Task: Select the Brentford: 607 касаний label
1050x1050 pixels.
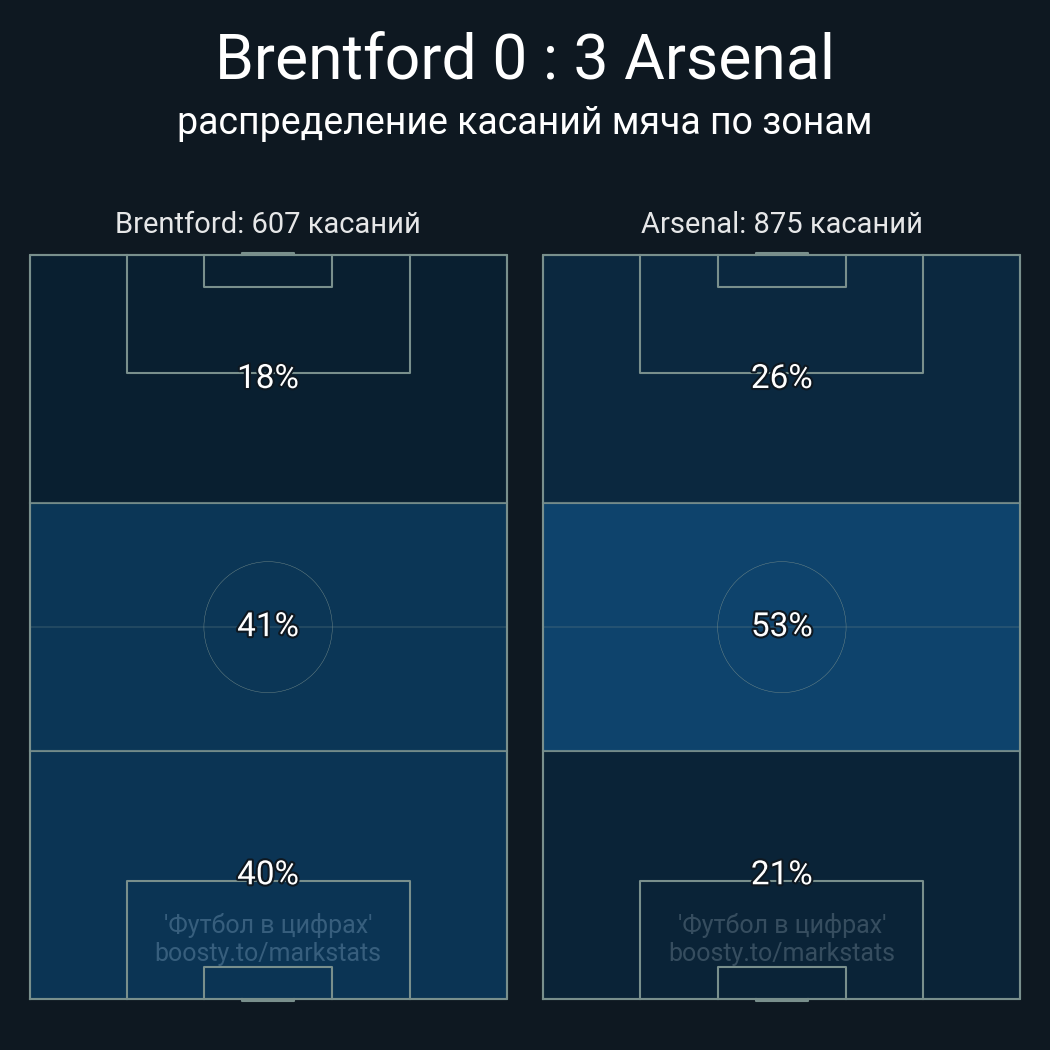Action: (268, 222)
